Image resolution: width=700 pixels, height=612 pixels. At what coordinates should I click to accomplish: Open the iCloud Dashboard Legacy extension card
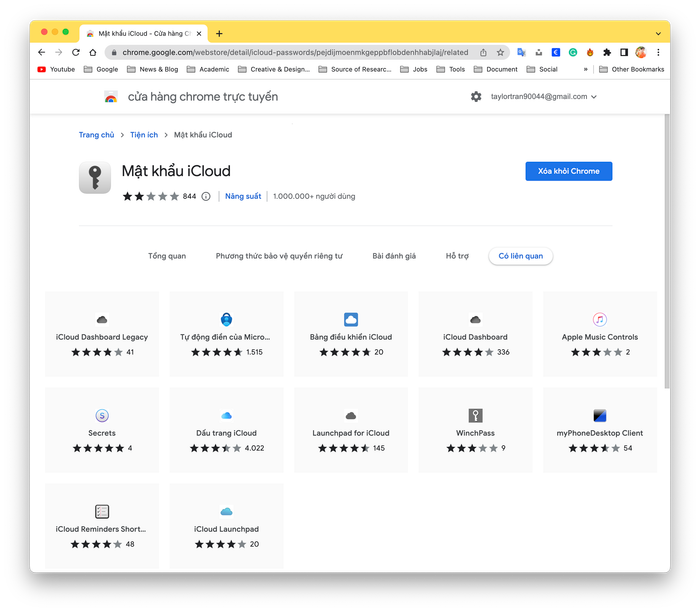(x=102, y=334)
